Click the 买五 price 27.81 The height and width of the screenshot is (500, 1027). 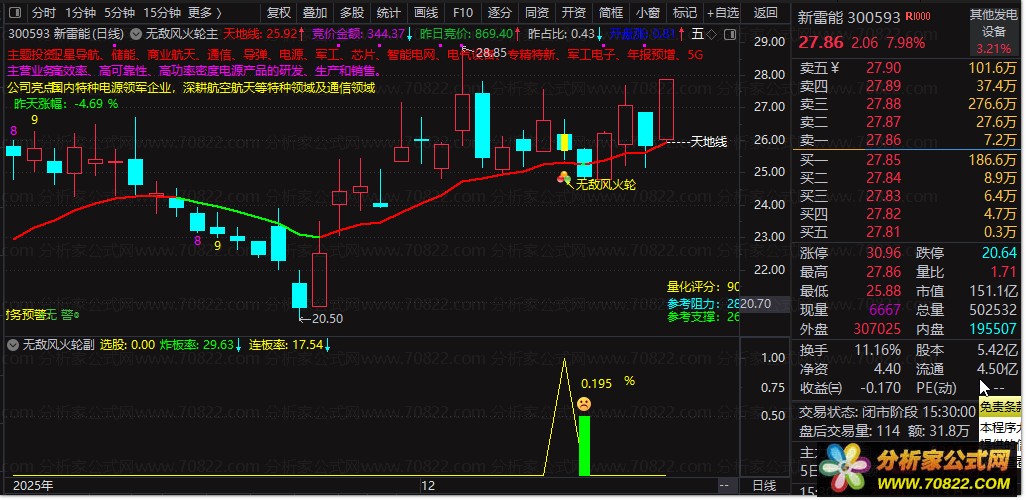884,231
